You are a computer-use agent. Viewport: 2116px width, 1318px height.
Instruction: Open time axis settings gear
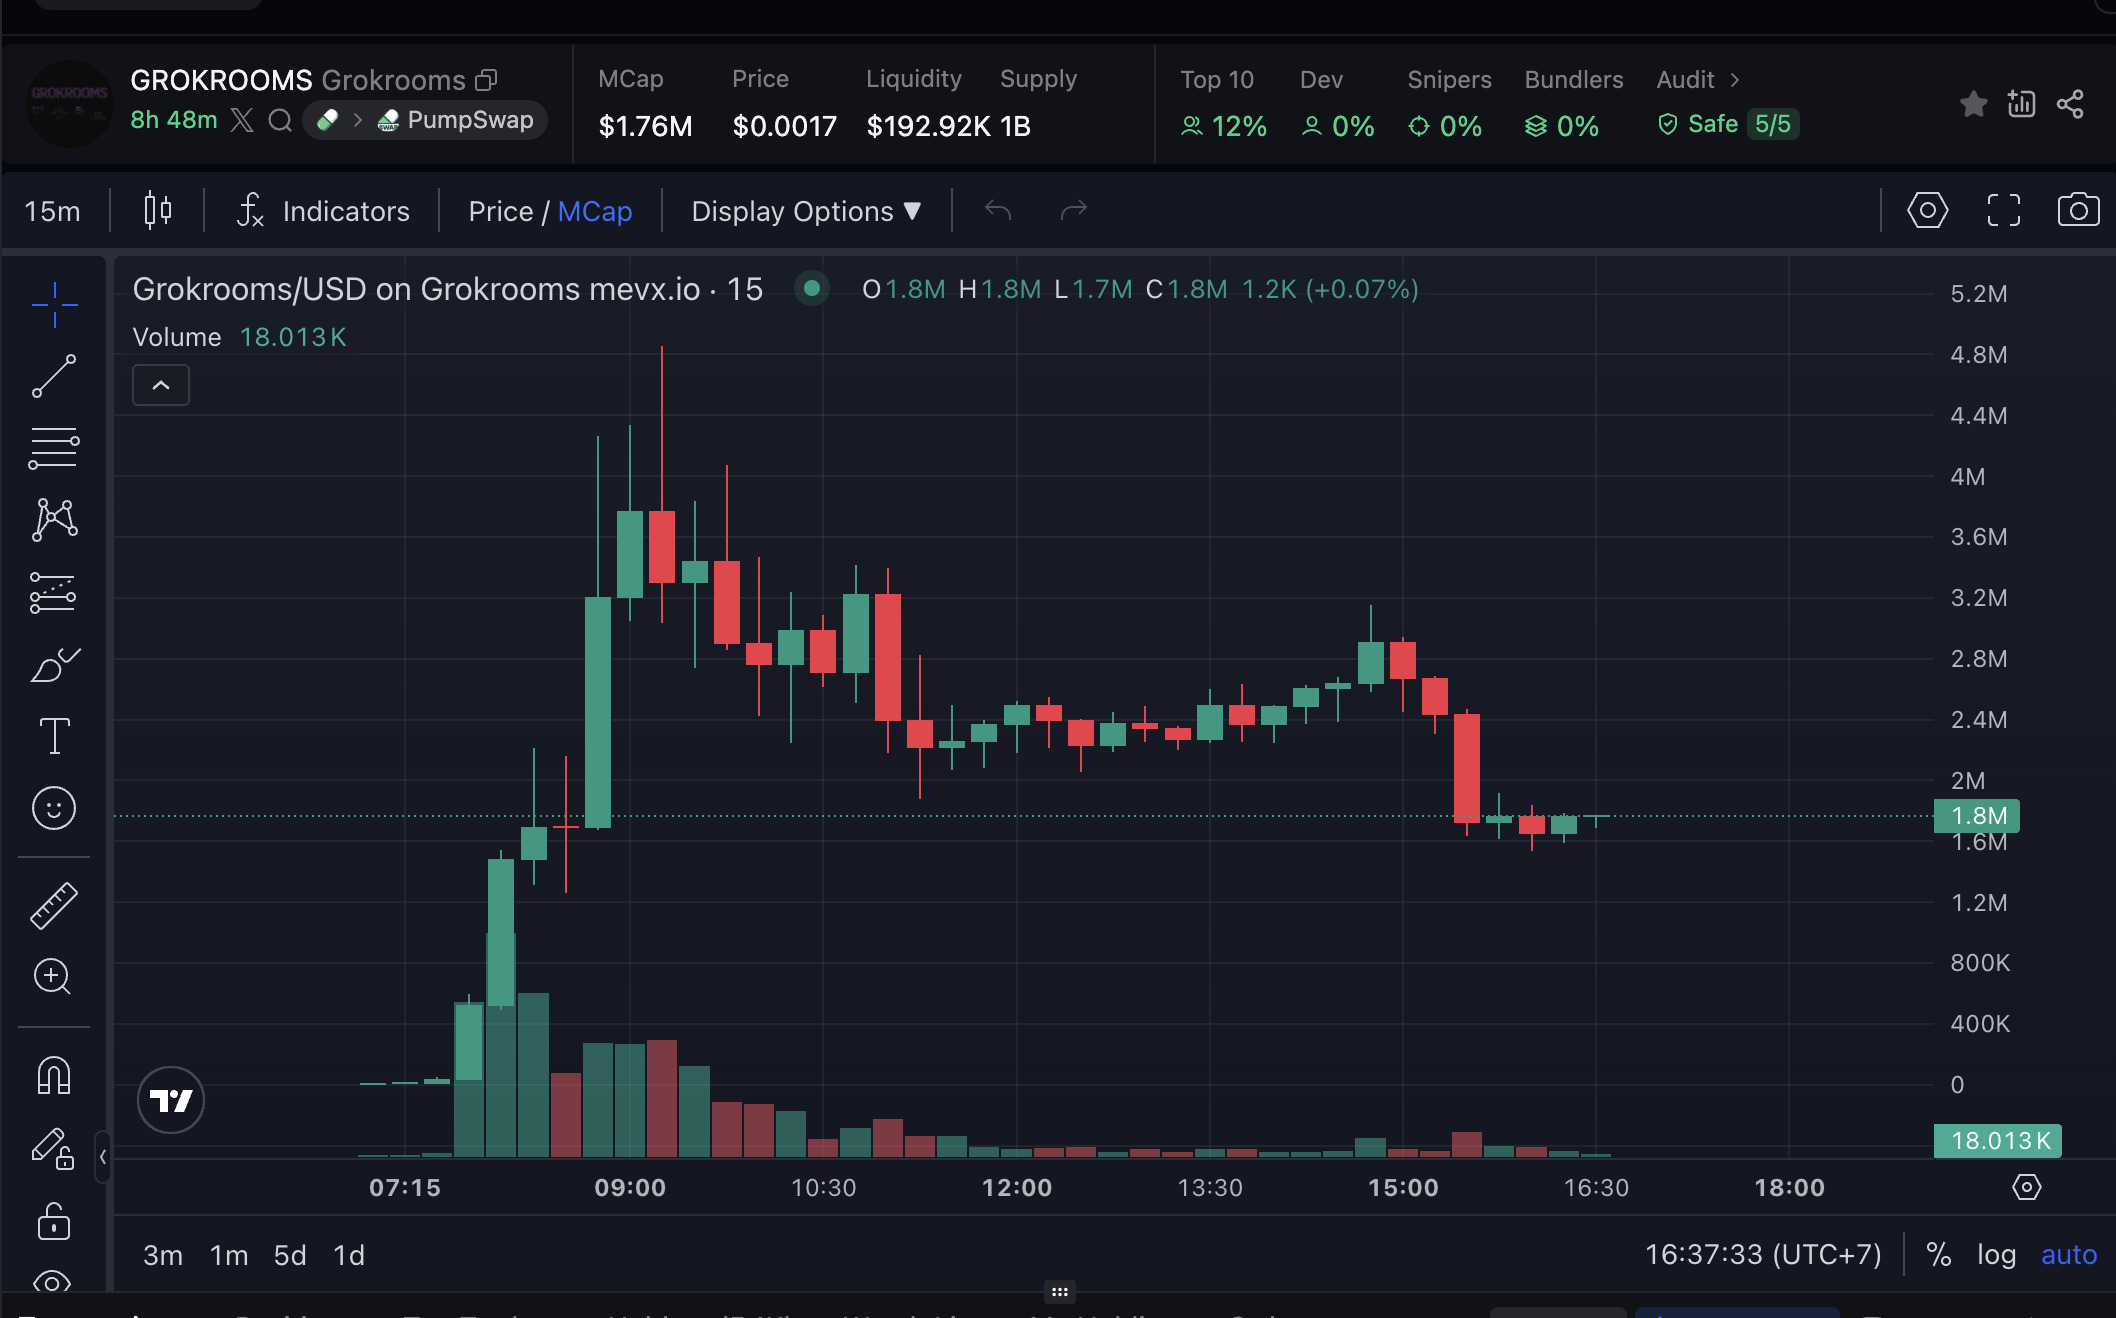[2027, 1187]
